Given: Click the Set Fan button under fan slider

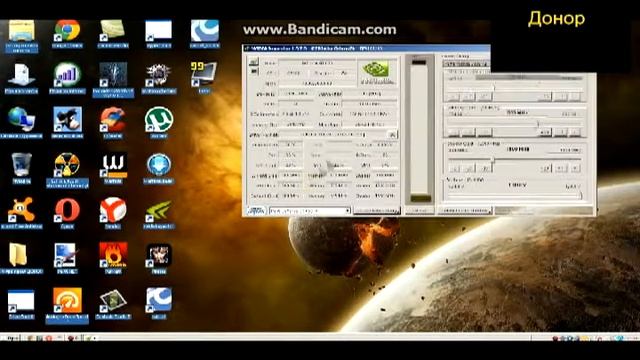Looking at the screenshot, I should [x=419, y=211].
